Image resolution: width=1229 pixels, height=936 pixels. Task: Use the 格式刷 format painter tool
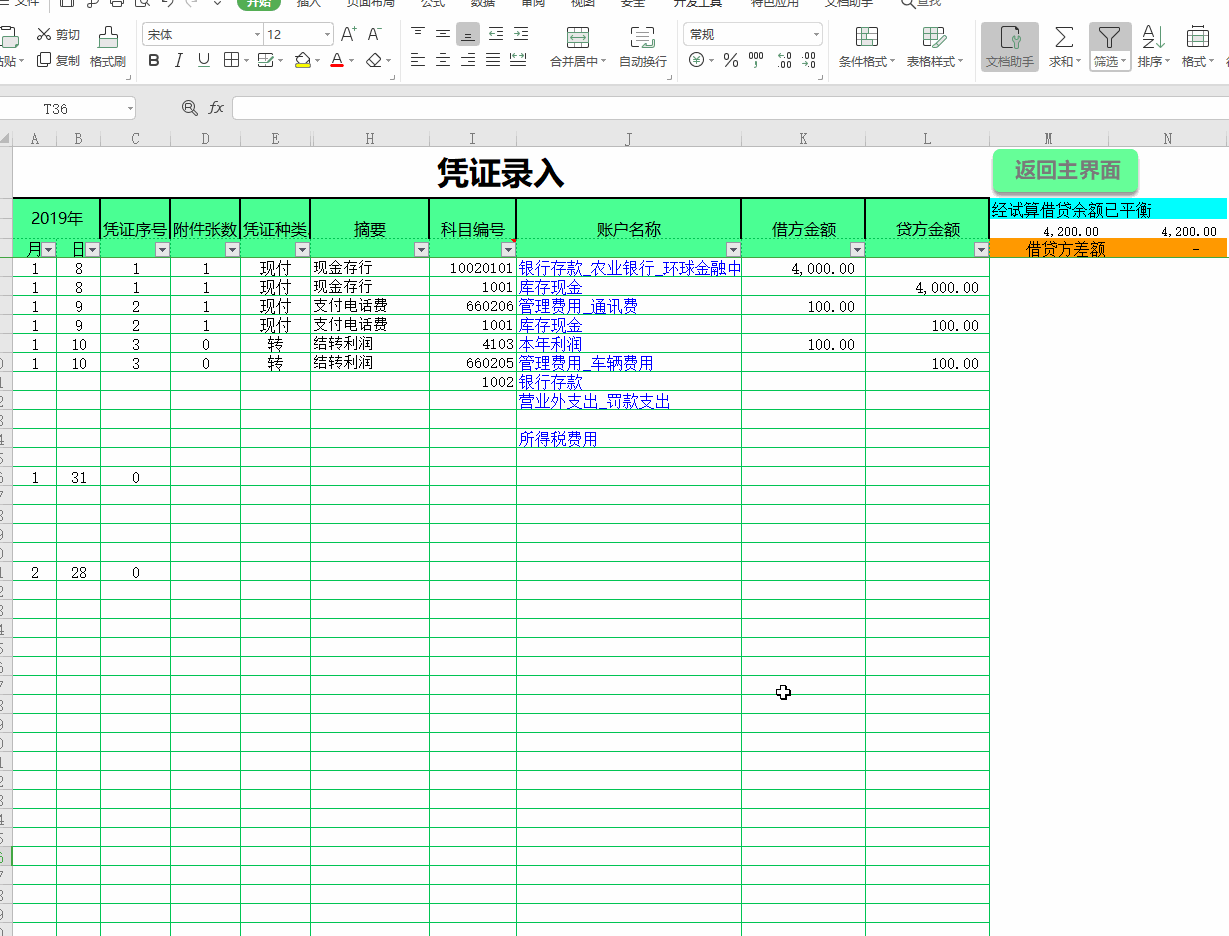tap(110, 46)
